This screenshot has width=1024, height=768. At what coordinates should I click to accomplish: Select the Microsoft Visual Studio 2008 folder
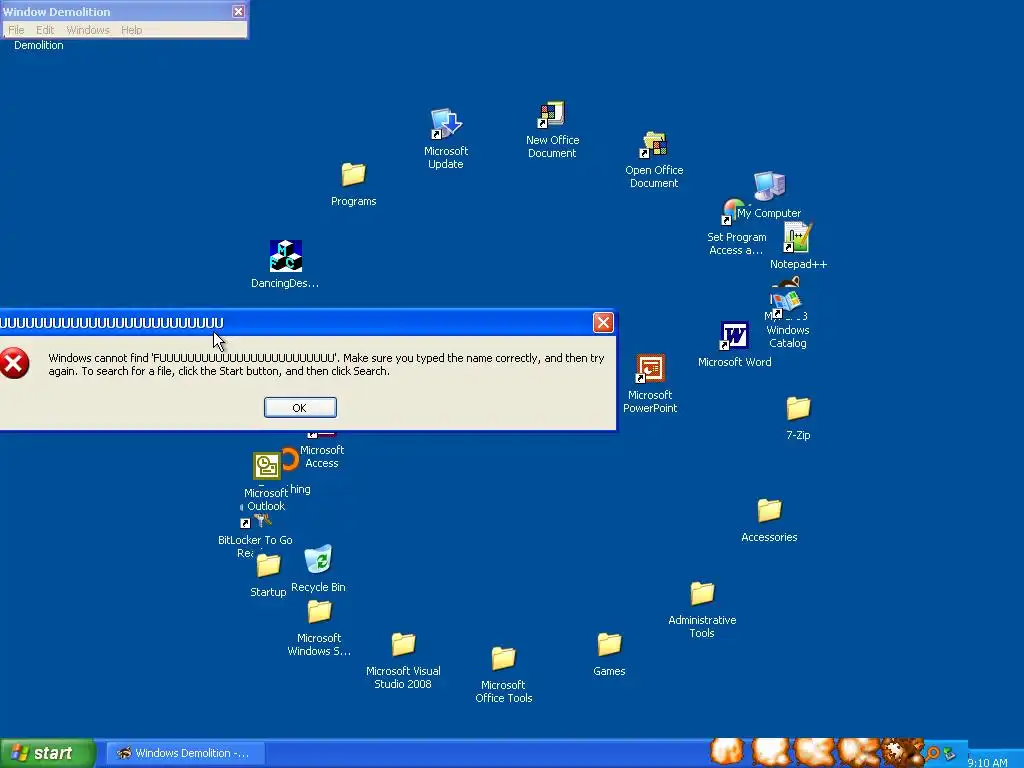click(x=403, y=645)
